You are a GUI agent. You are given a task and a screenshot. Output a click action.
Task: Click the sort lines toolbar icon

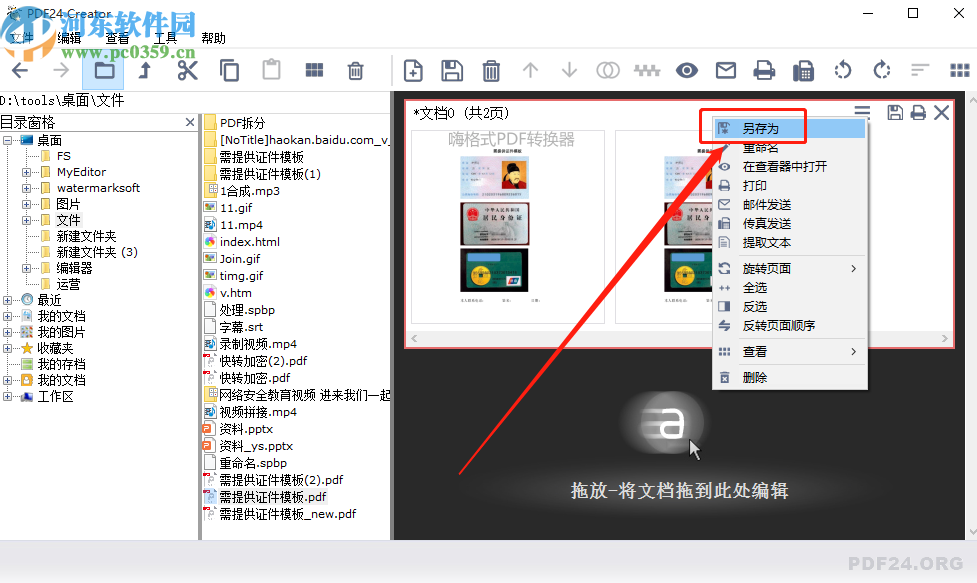point(920,70)
